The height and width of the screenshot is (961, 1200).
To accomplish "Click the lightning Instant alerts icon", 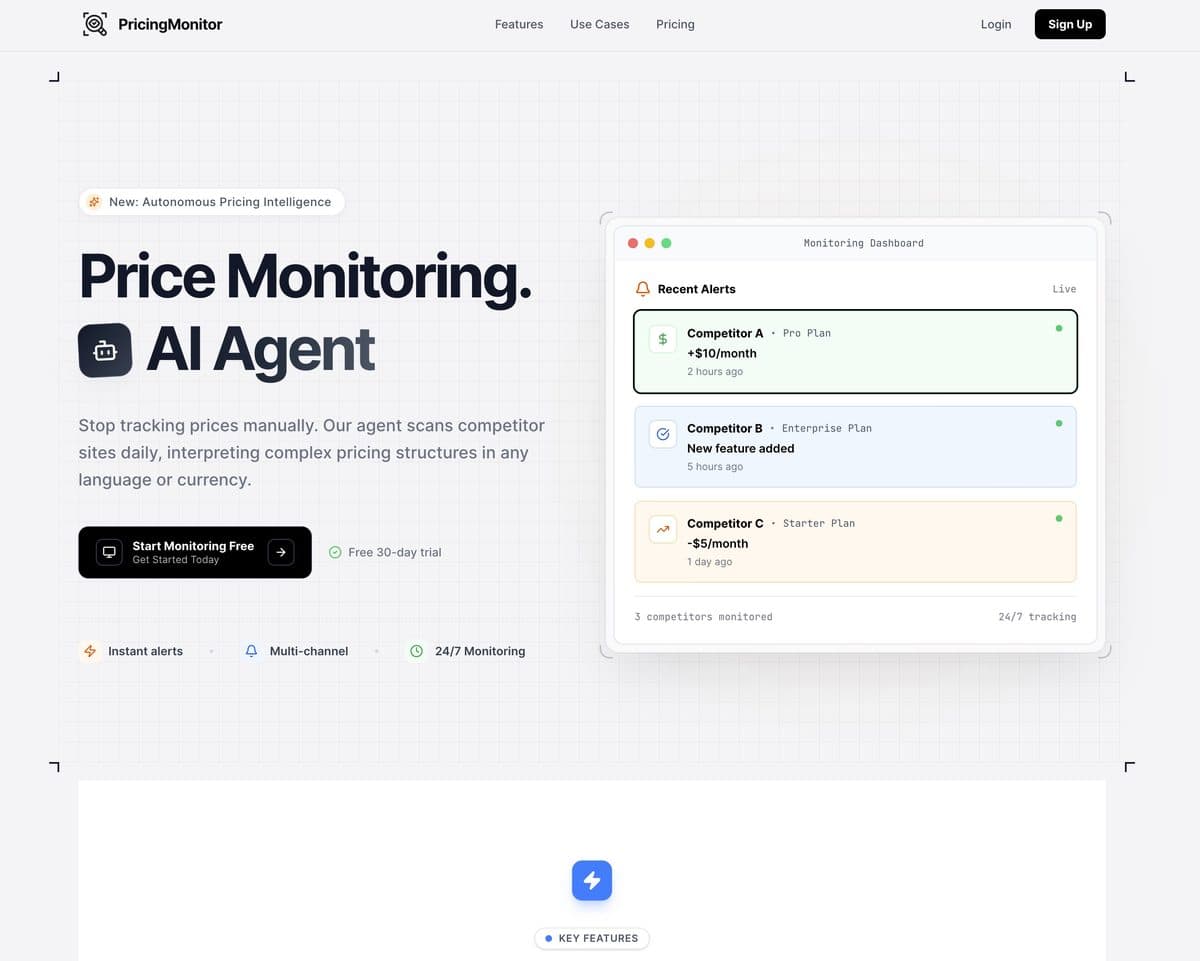I will pos(90,651).
